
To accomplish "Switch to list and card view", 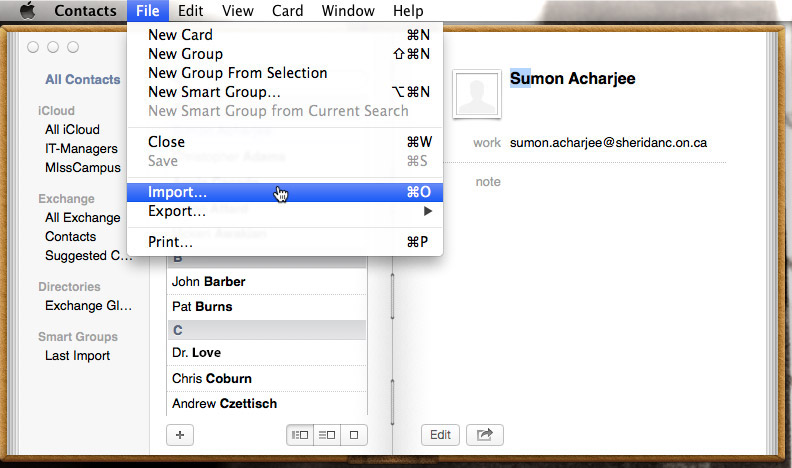I will 327,435.
